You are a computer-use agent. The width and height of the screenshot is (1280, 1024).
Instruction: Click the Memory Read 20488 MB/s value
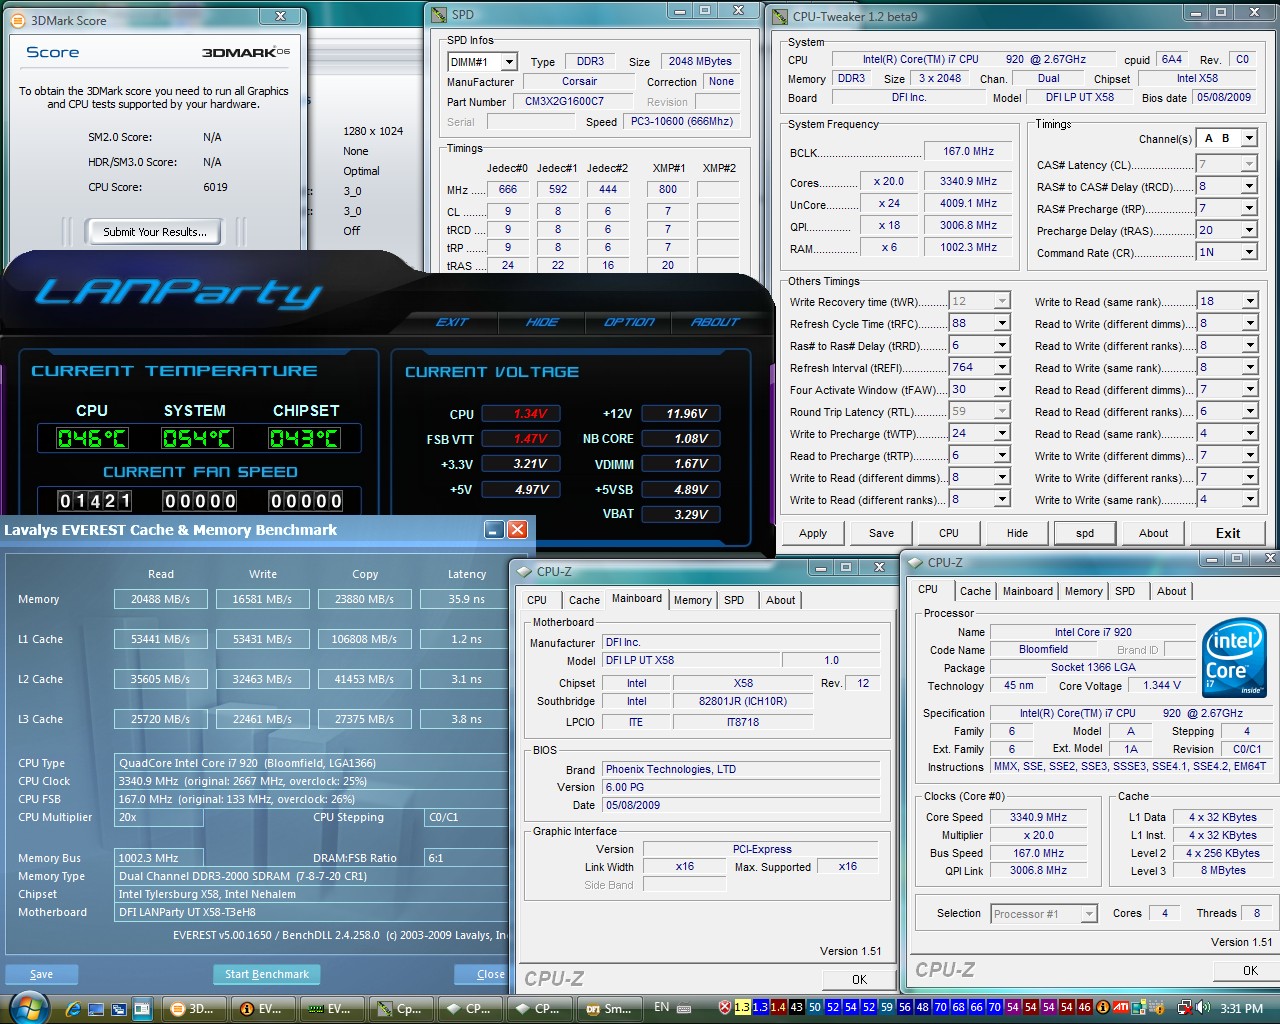pyautogui.click(x=160, y=599)
